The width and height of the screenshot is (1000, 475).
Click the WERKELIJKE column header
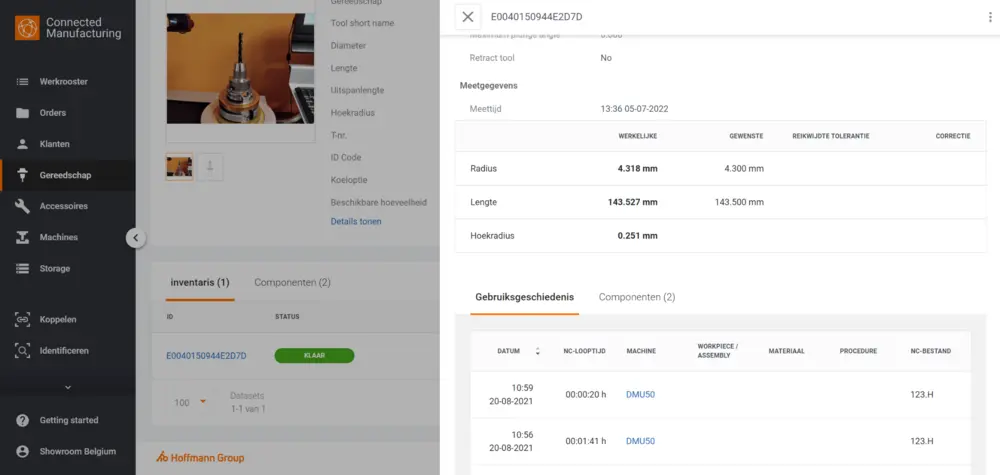pyautogui.click(x=638, y=136)
